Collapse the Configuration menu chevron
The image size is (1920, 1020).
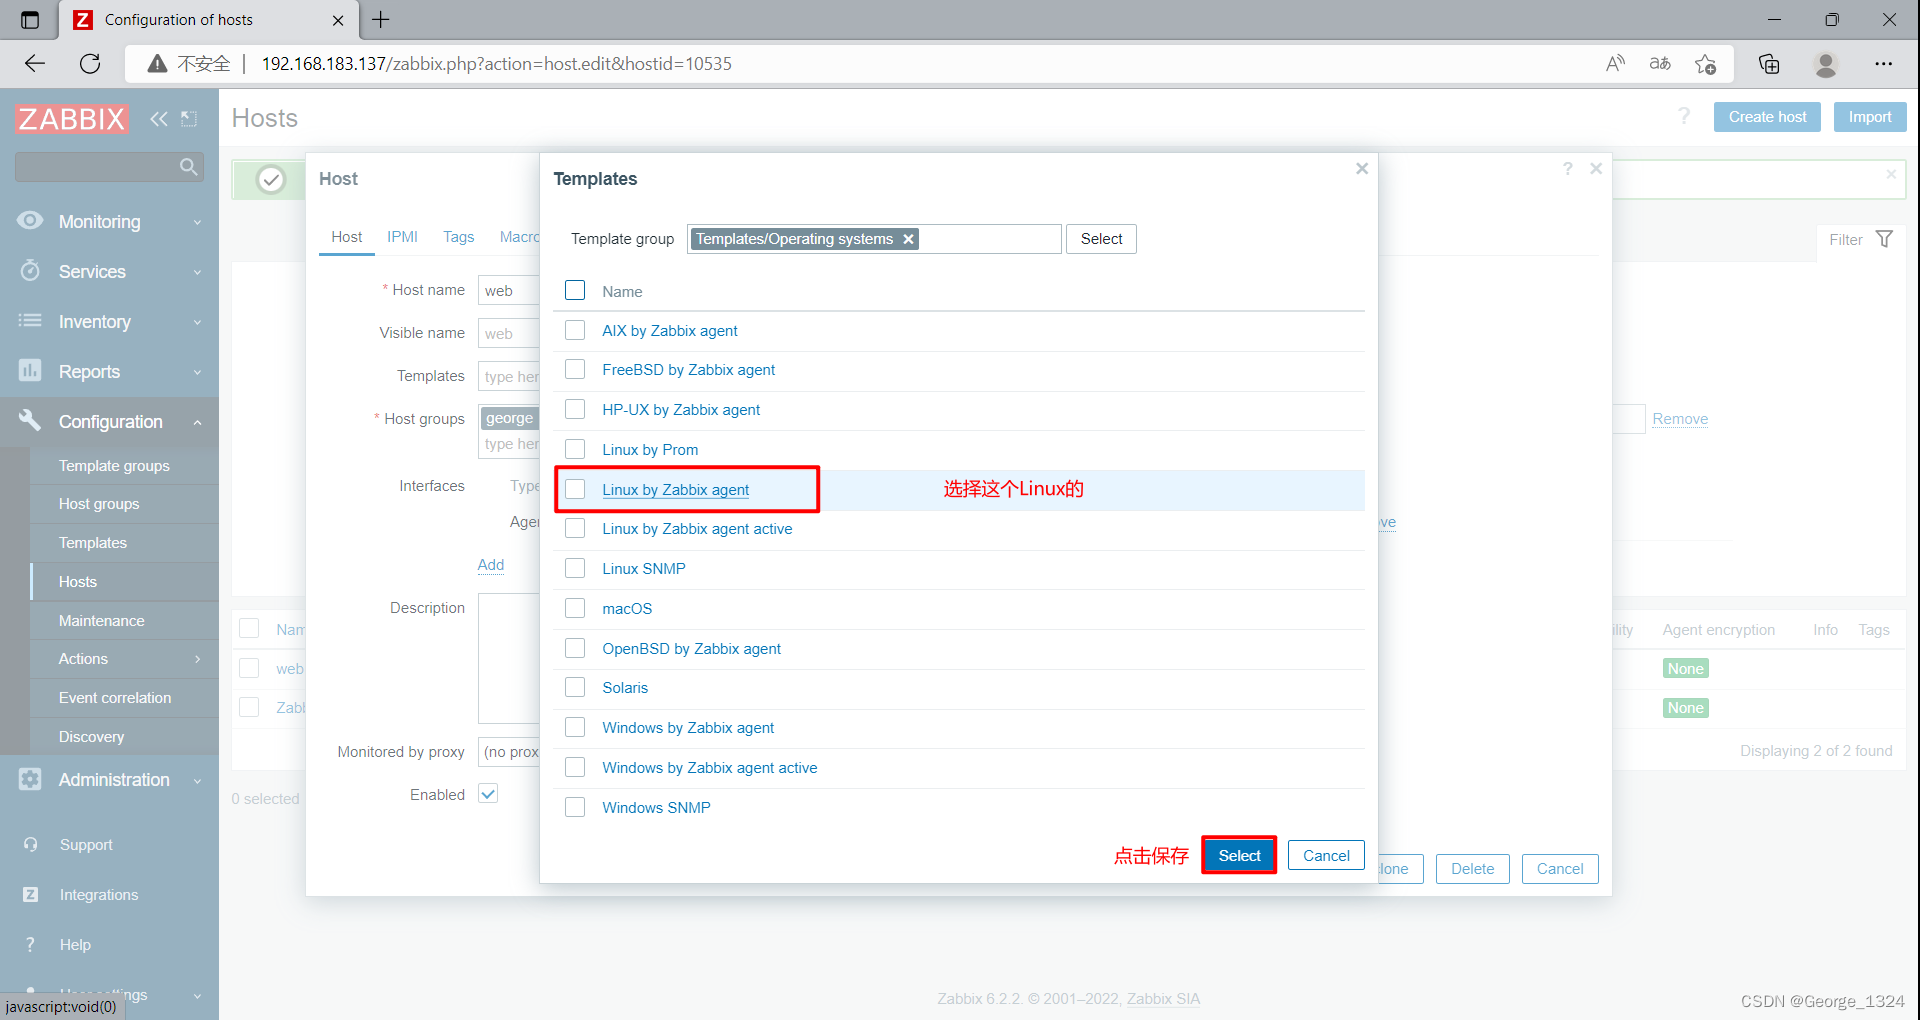[x=197, y=422]
